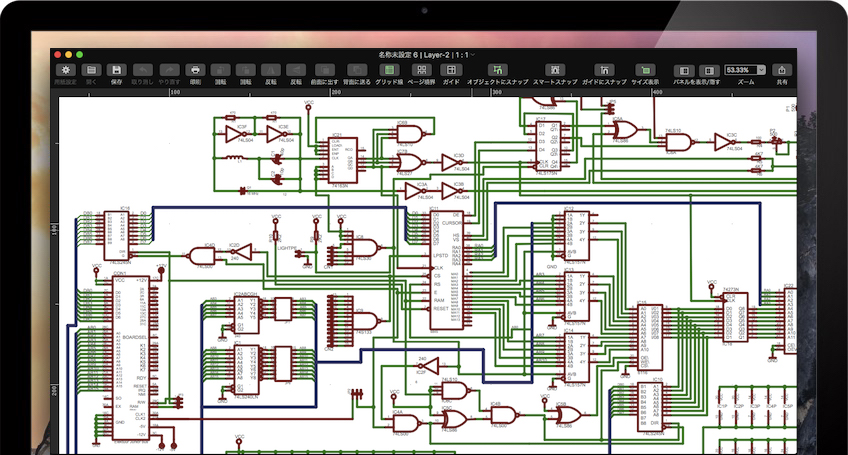The image size is (848, 455).
Task: Click the Undo (取り消し) arrow icon
Action: (x=143, y=70)
